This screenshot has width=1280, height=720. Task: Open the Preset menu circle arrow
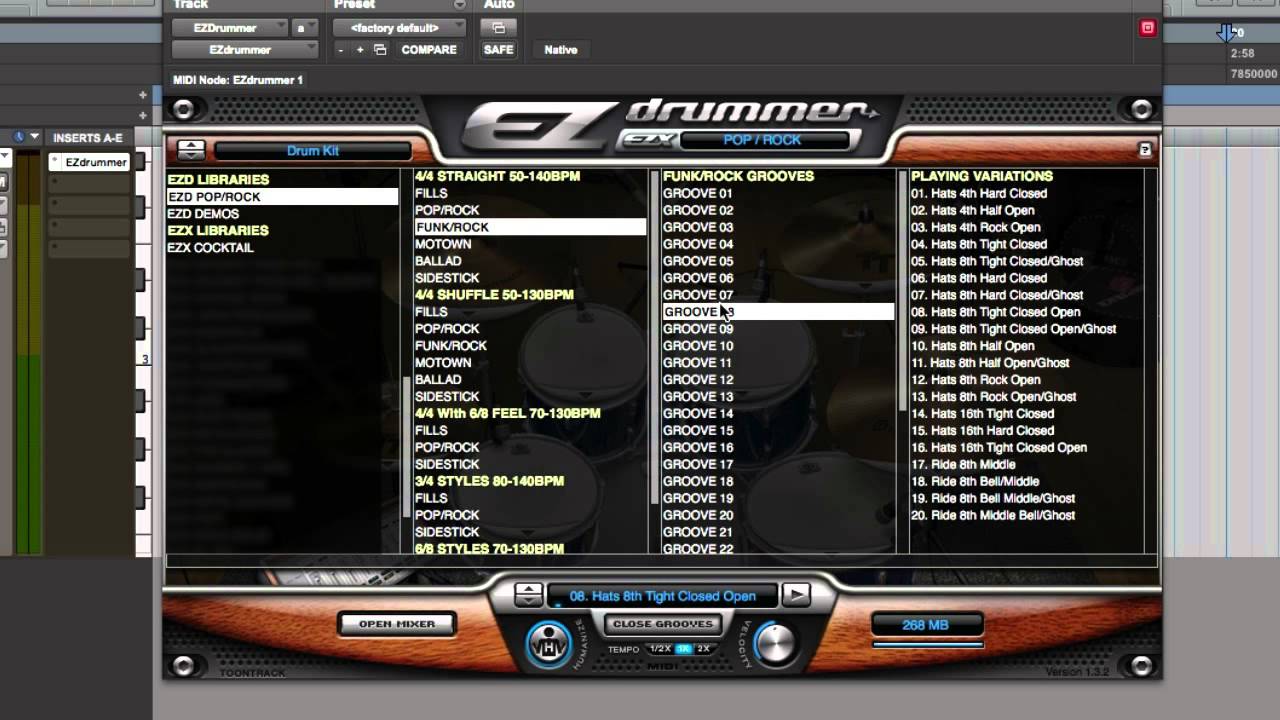click(460, 5)
